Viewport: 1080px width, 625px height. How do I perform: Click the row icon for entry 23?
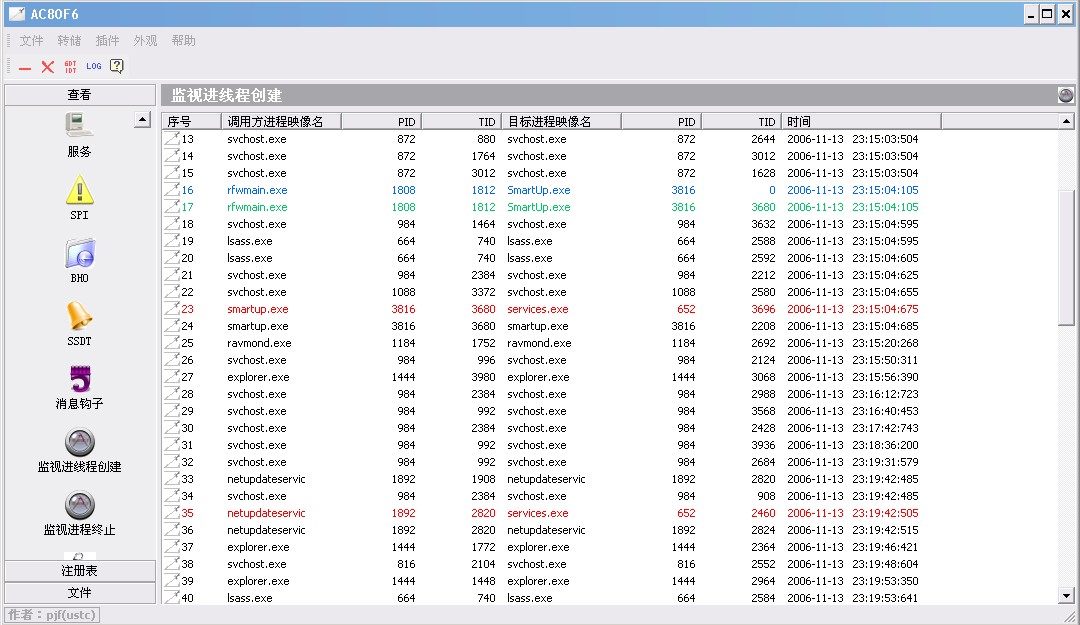coord(171,309)
